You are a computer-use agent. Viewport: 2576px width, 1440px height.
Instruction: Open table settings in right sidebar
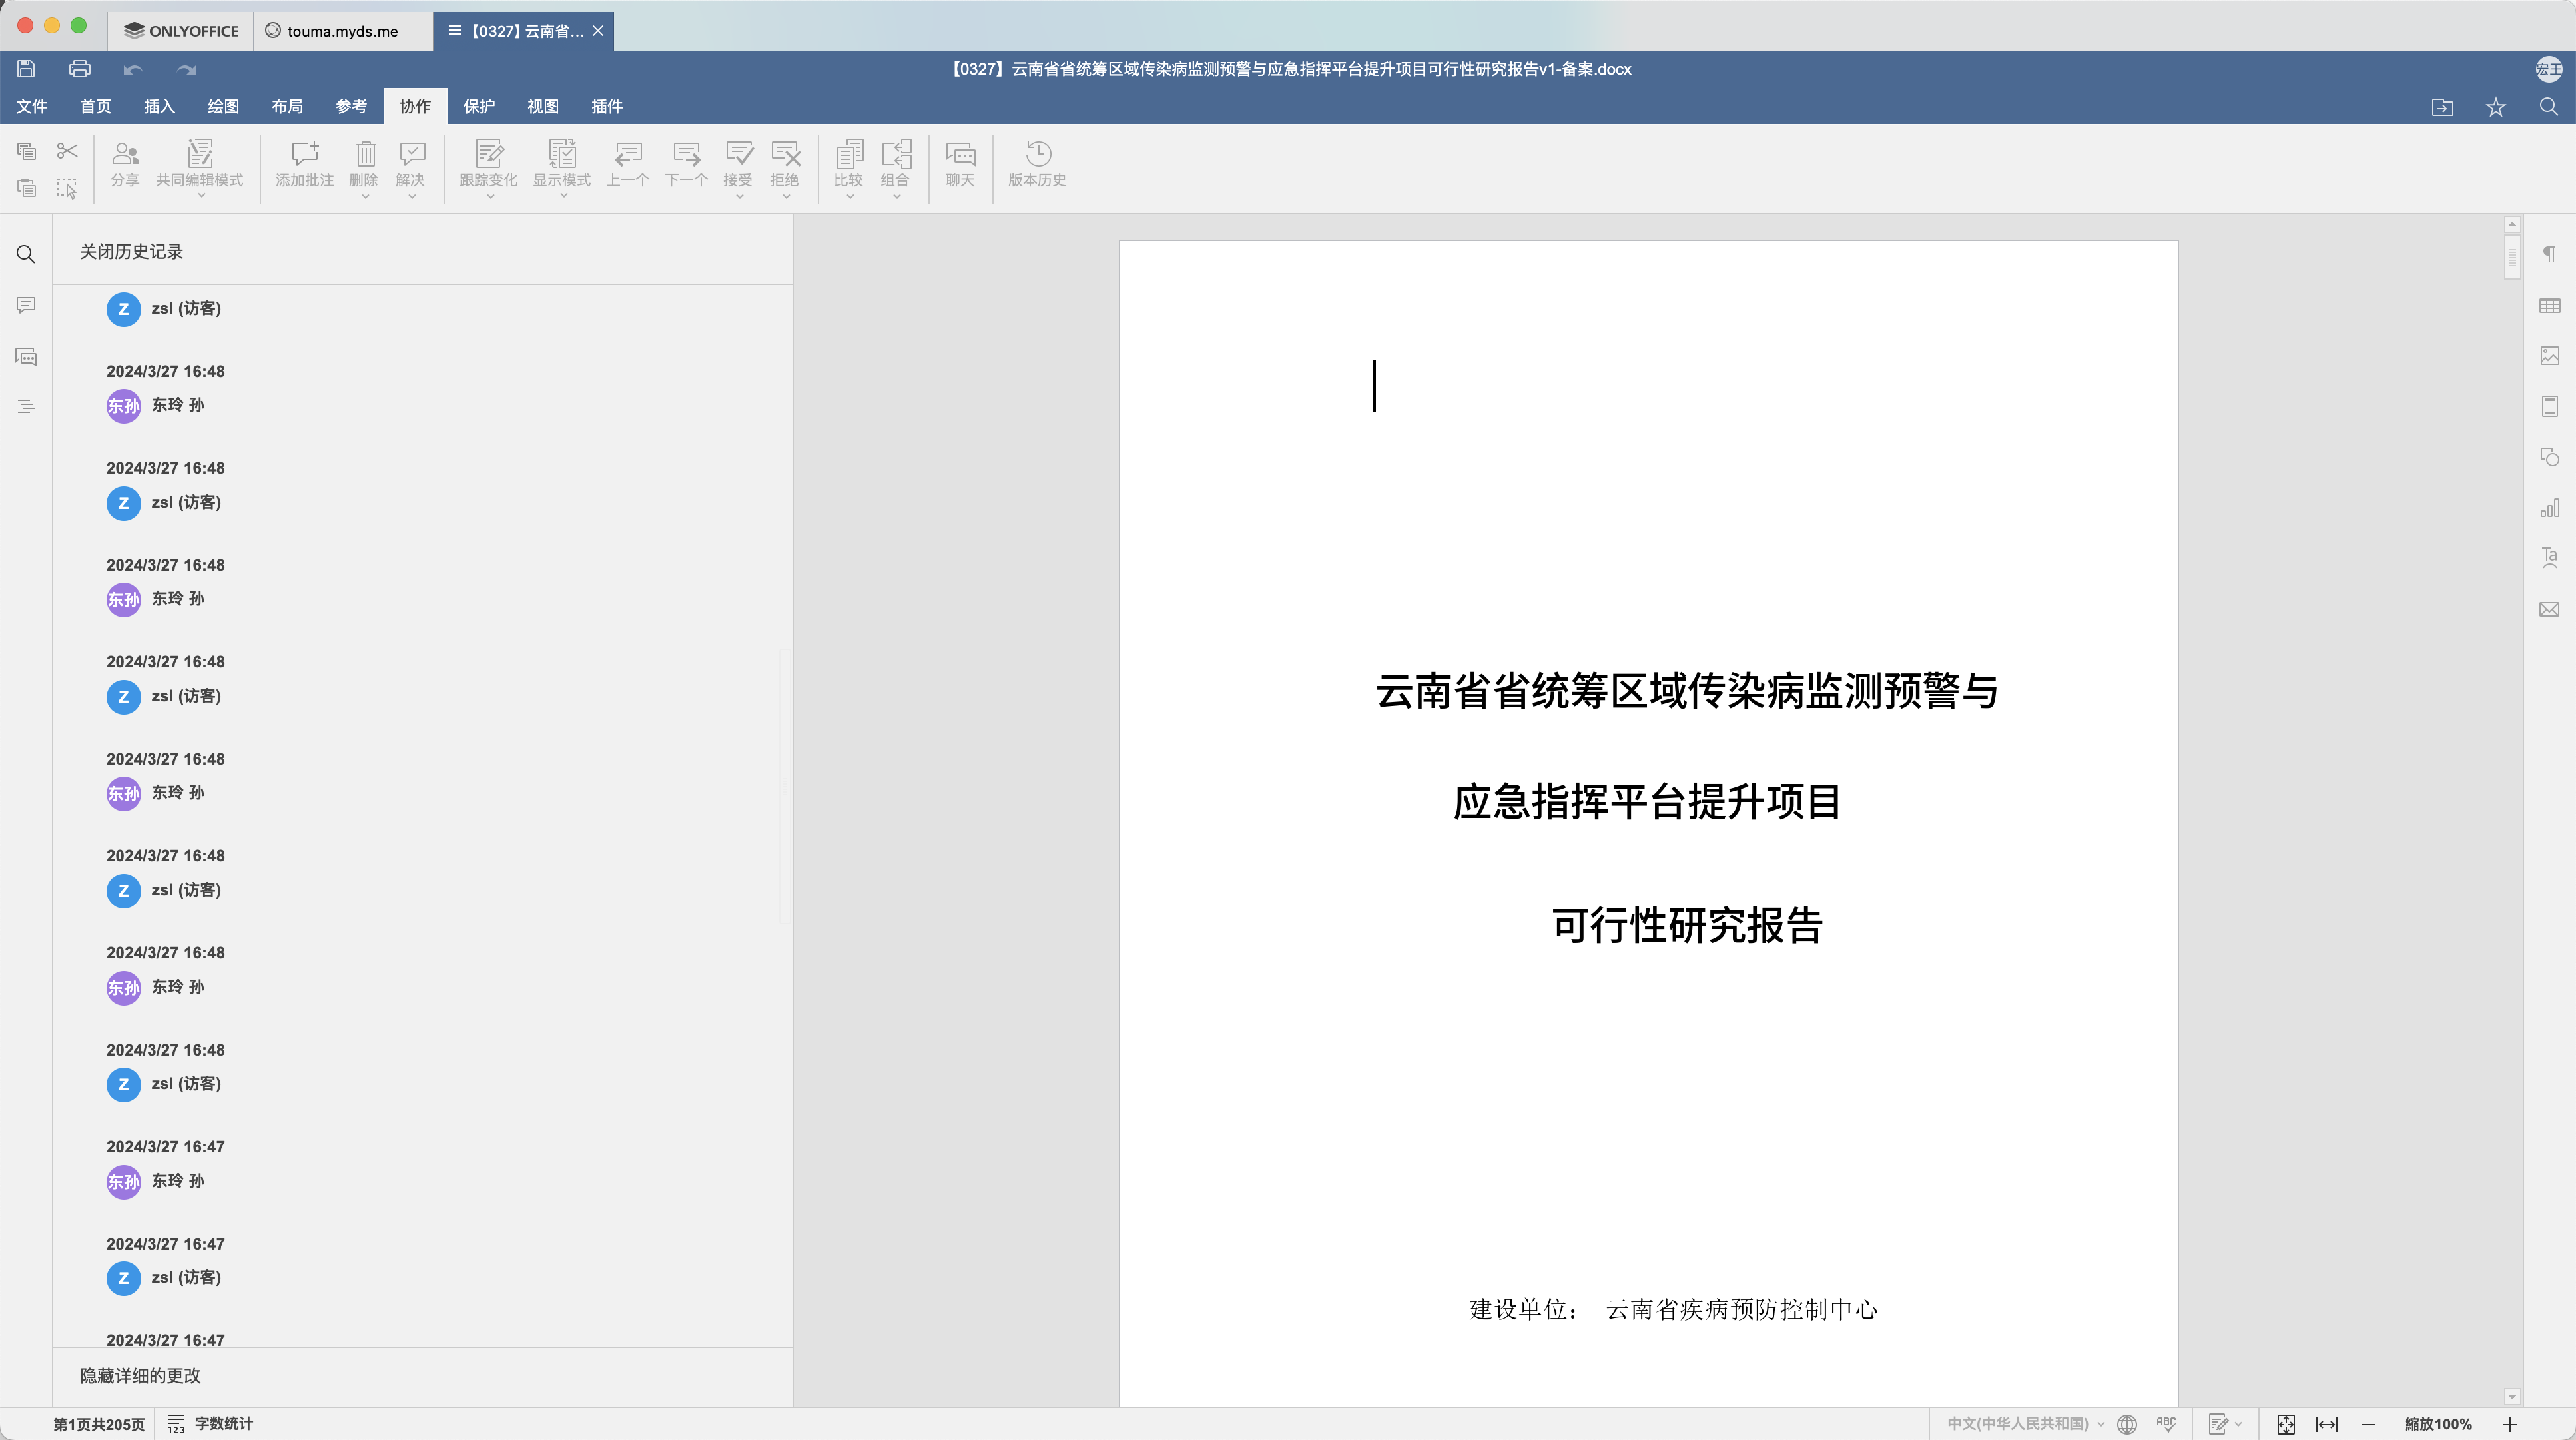tap(2549, 306)
